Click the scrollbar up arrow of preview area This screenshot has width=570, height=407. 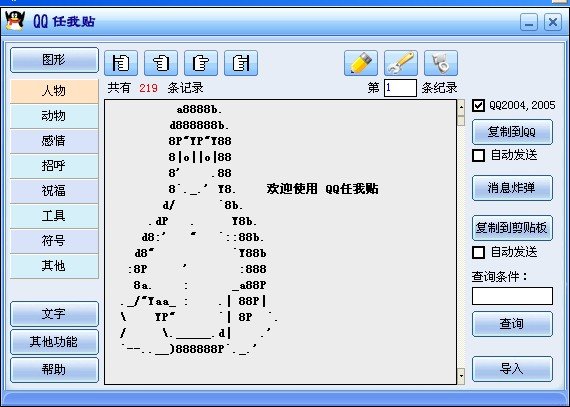(461, 107)
